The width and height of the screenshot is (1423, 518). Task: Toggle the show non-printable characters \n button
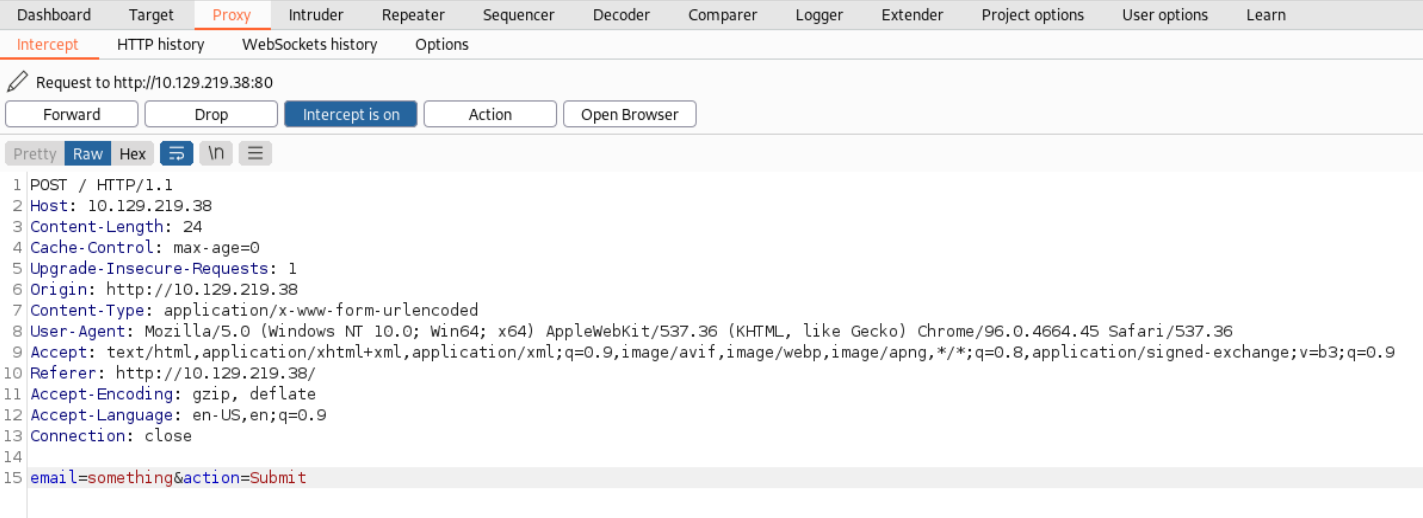click(x=216, y=153)
